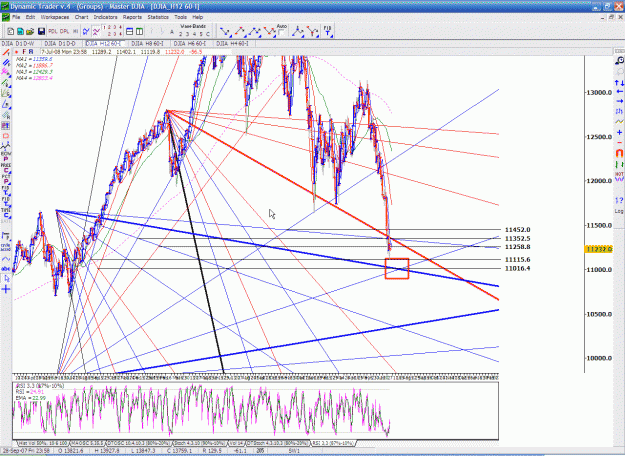Select the zigzag swing tool in sidebar
The width and height of the screenshot is (625, 456).
click(x=6, y=147)
